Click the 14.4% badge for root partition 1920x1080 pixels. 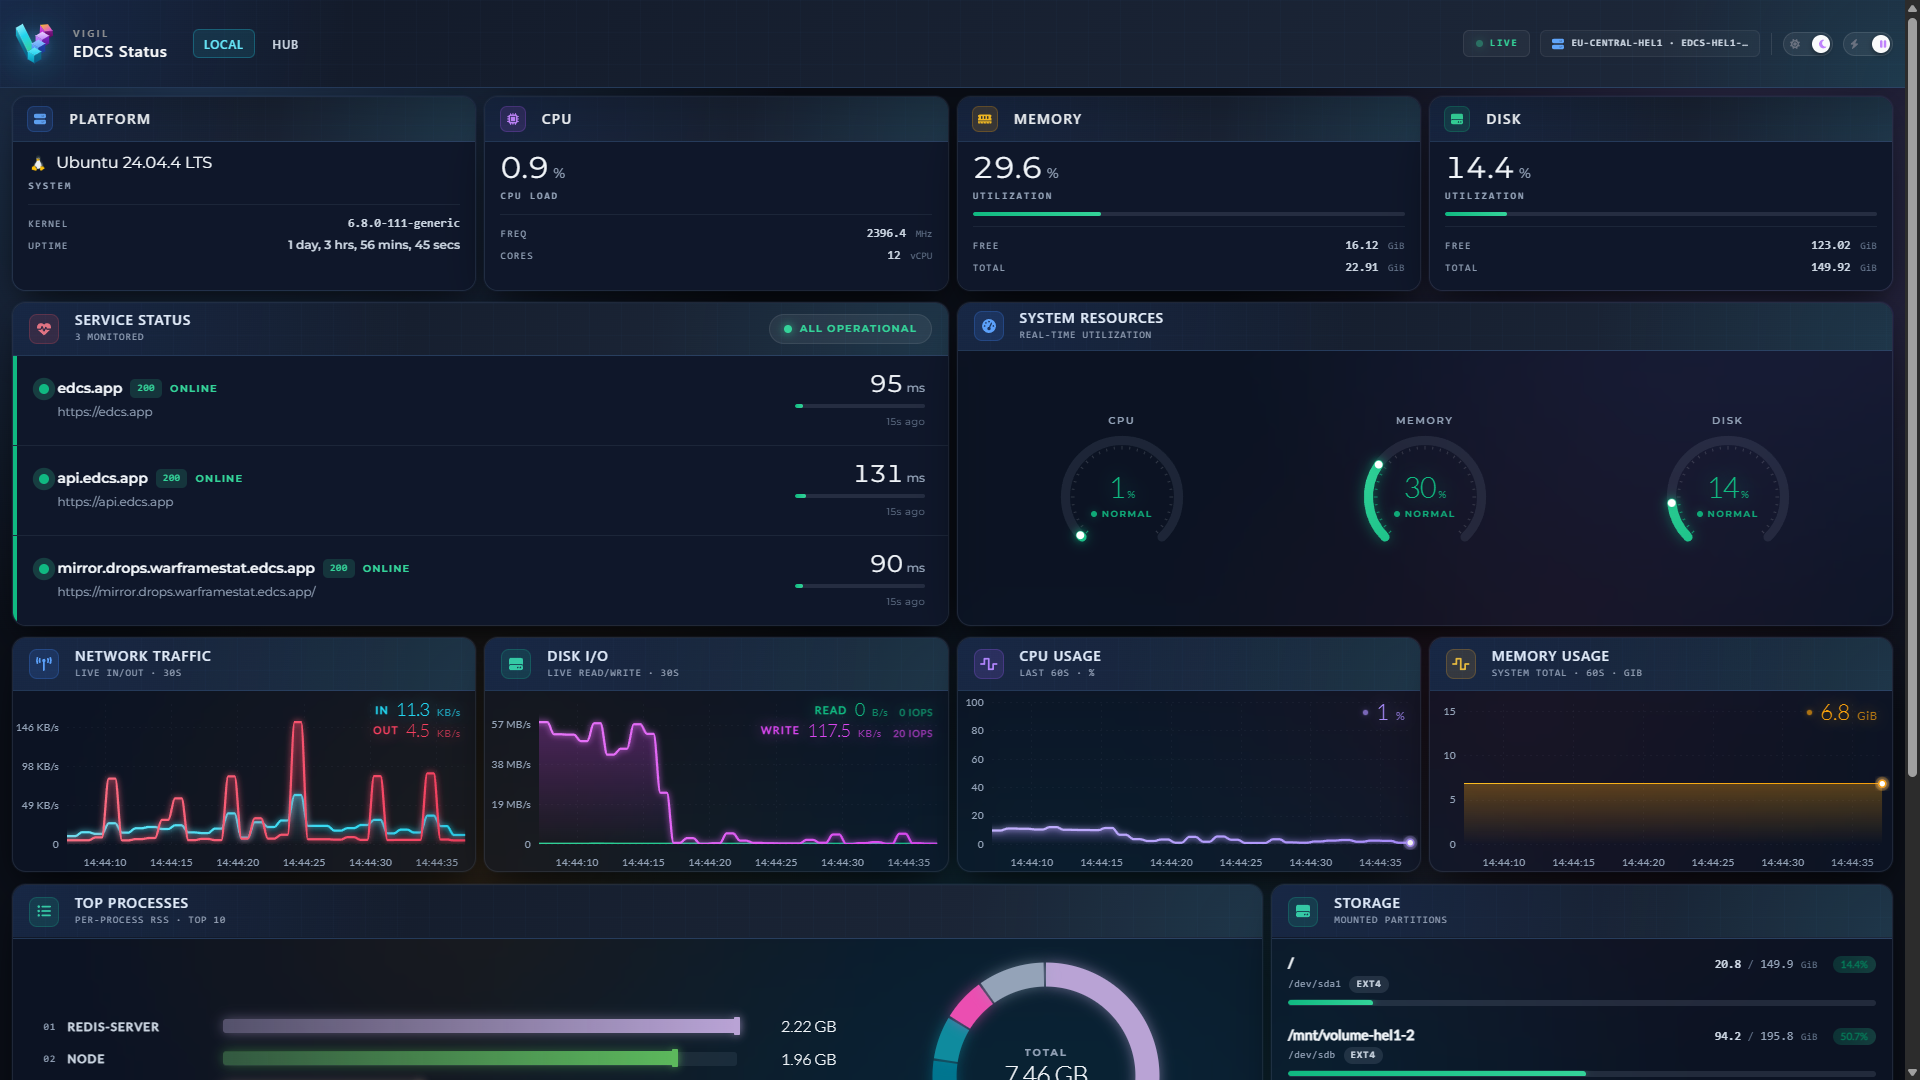click(x=1854, y=965)
